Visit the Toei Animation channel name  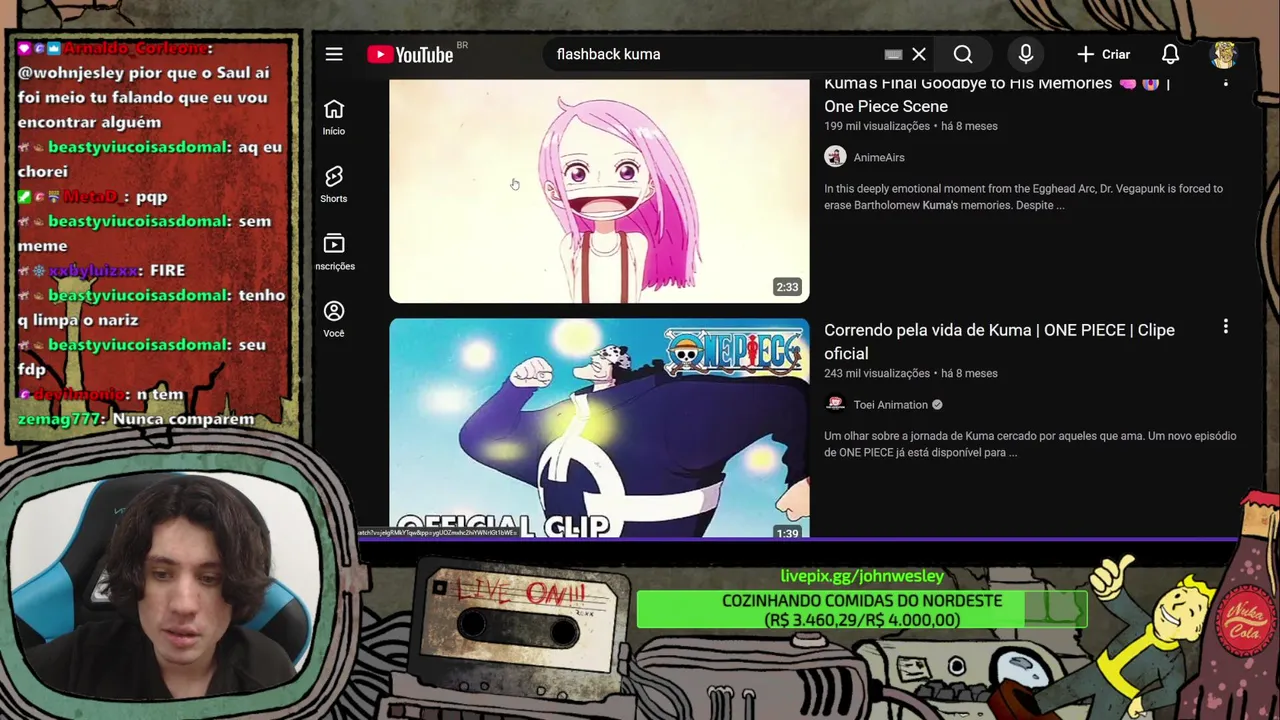[x=891, y=404]
